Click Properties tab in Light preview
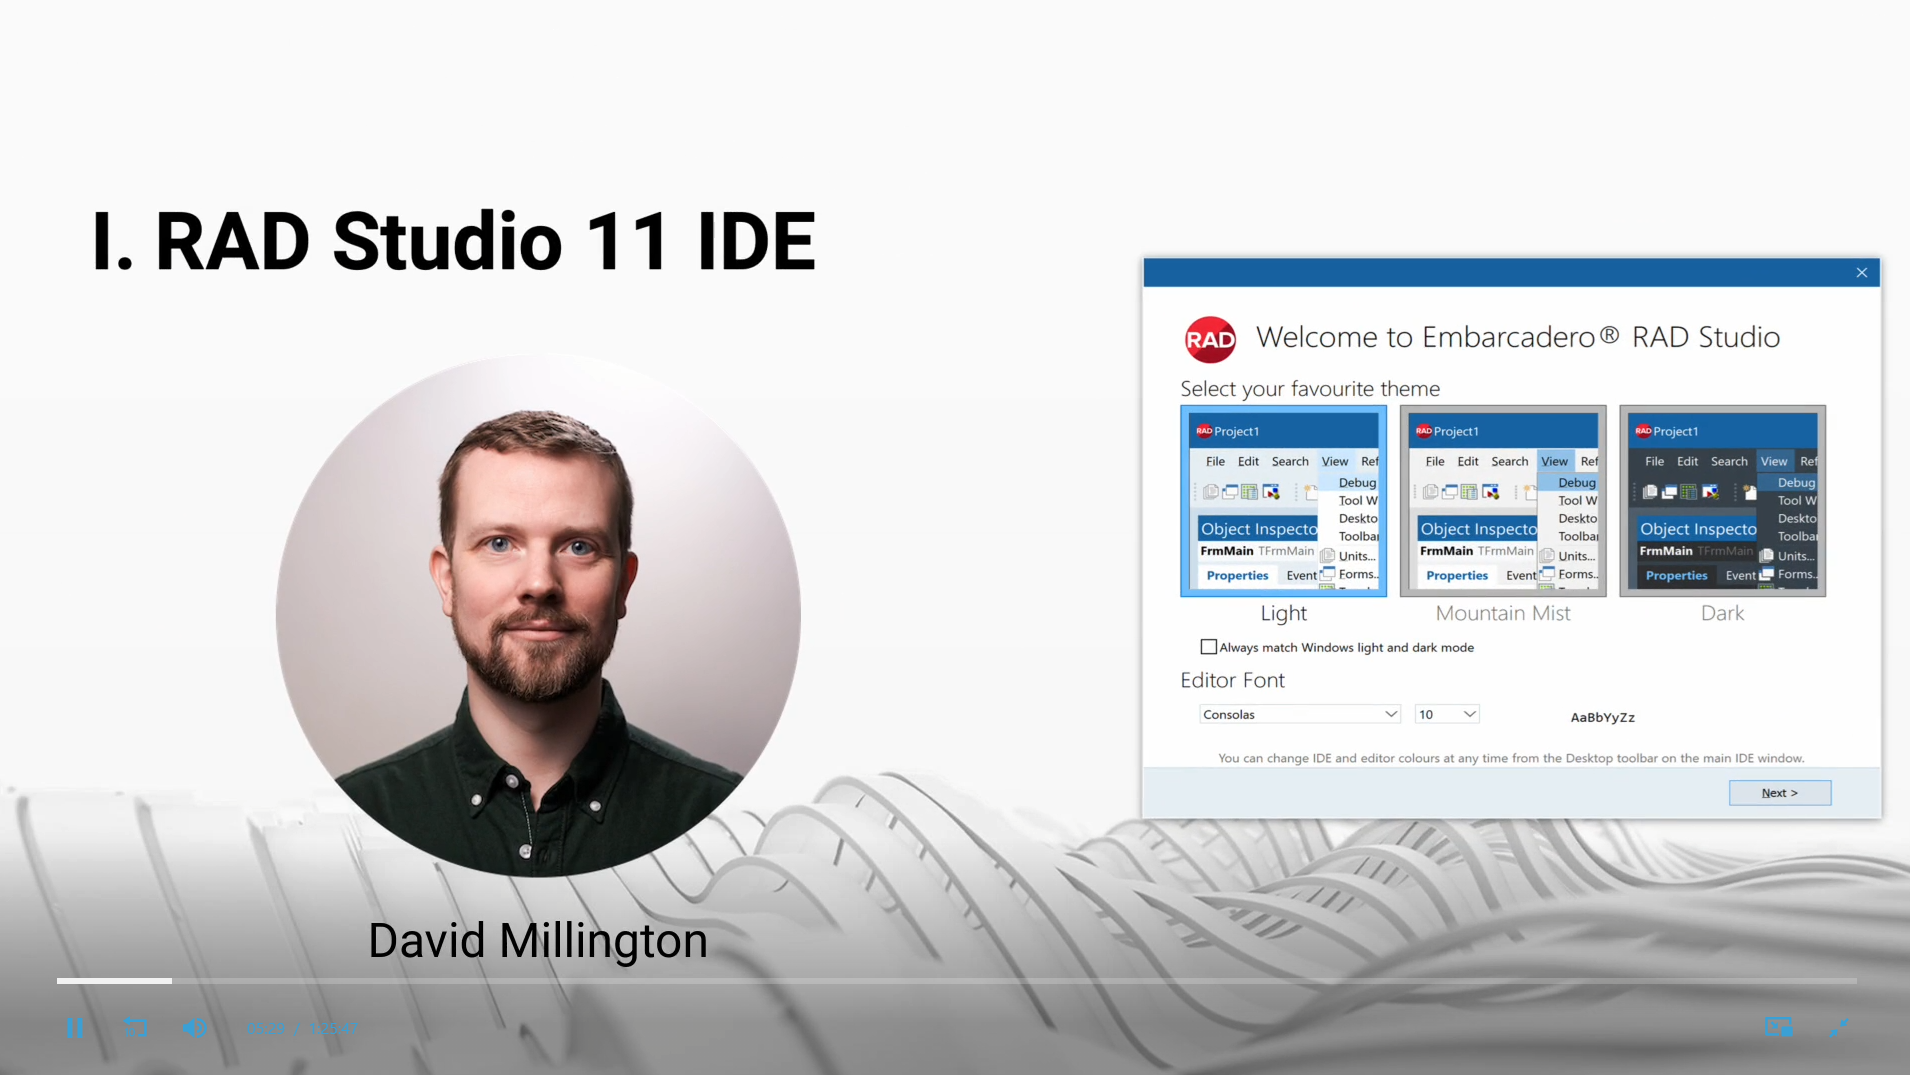 pos(1237,575)
